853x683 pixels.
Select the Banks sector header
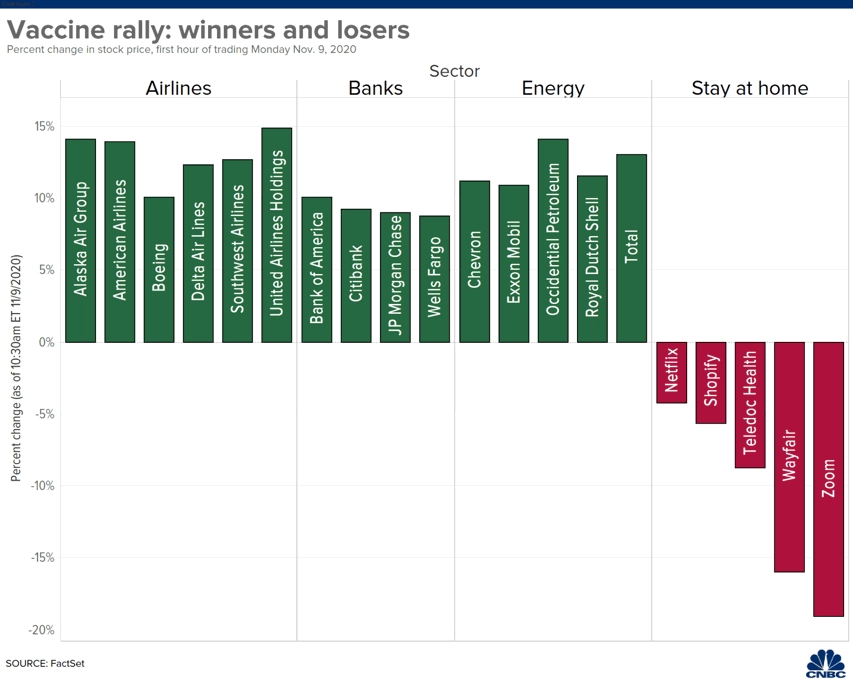[x=375, y=88]
